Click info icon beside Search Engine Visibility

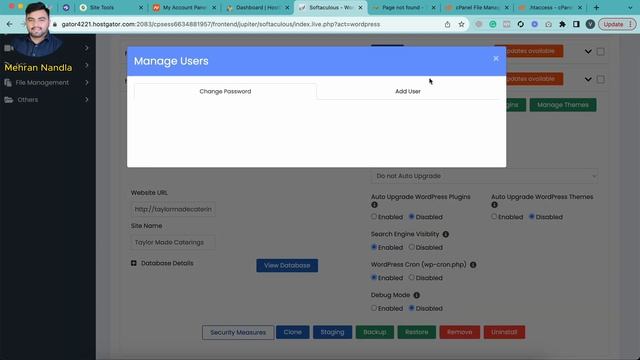pyautogui.click(x=446, y=234)
